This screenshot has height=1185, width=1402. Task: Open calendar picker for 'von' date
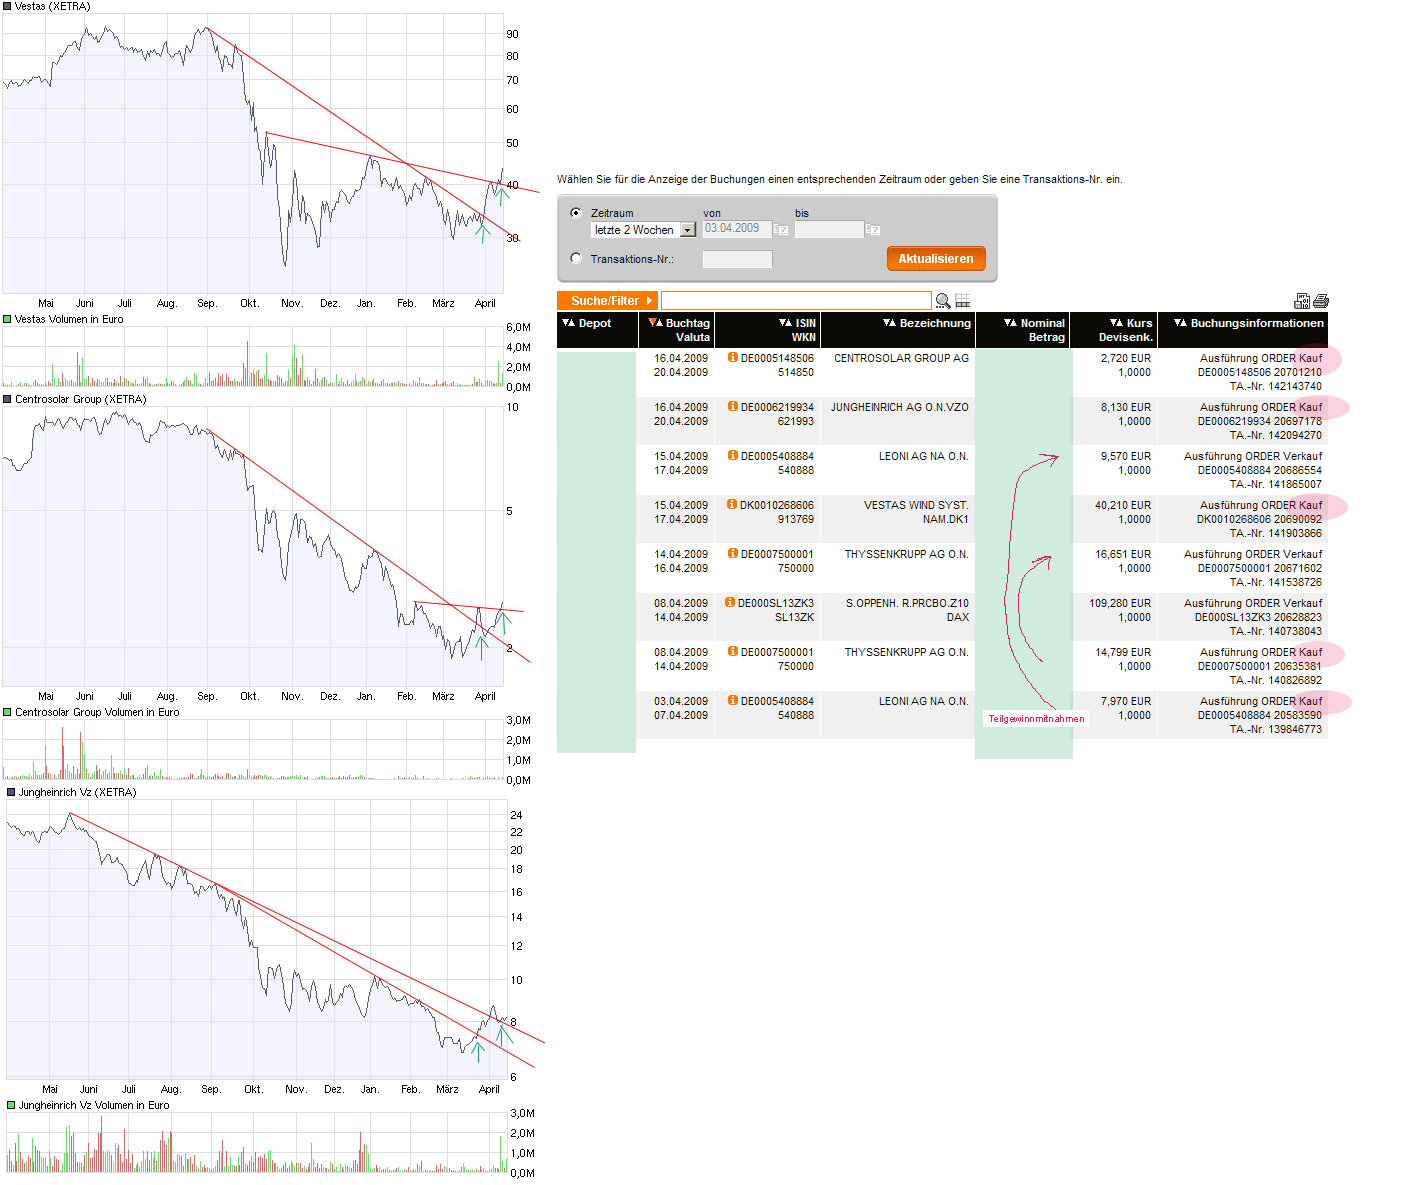point(782,230)
